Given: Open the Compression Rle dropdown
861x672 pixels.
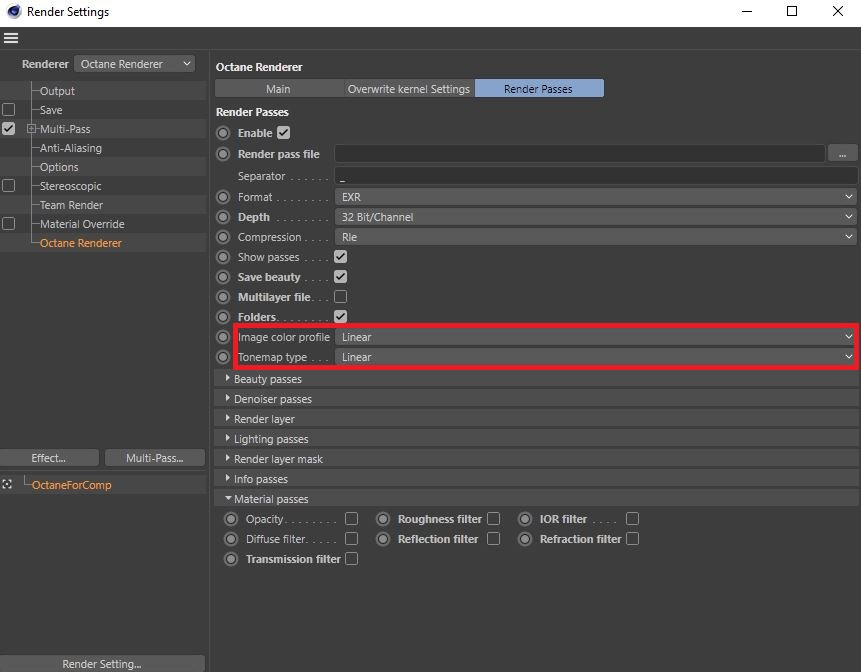Looking at the screenshot, I should (596, 237).
